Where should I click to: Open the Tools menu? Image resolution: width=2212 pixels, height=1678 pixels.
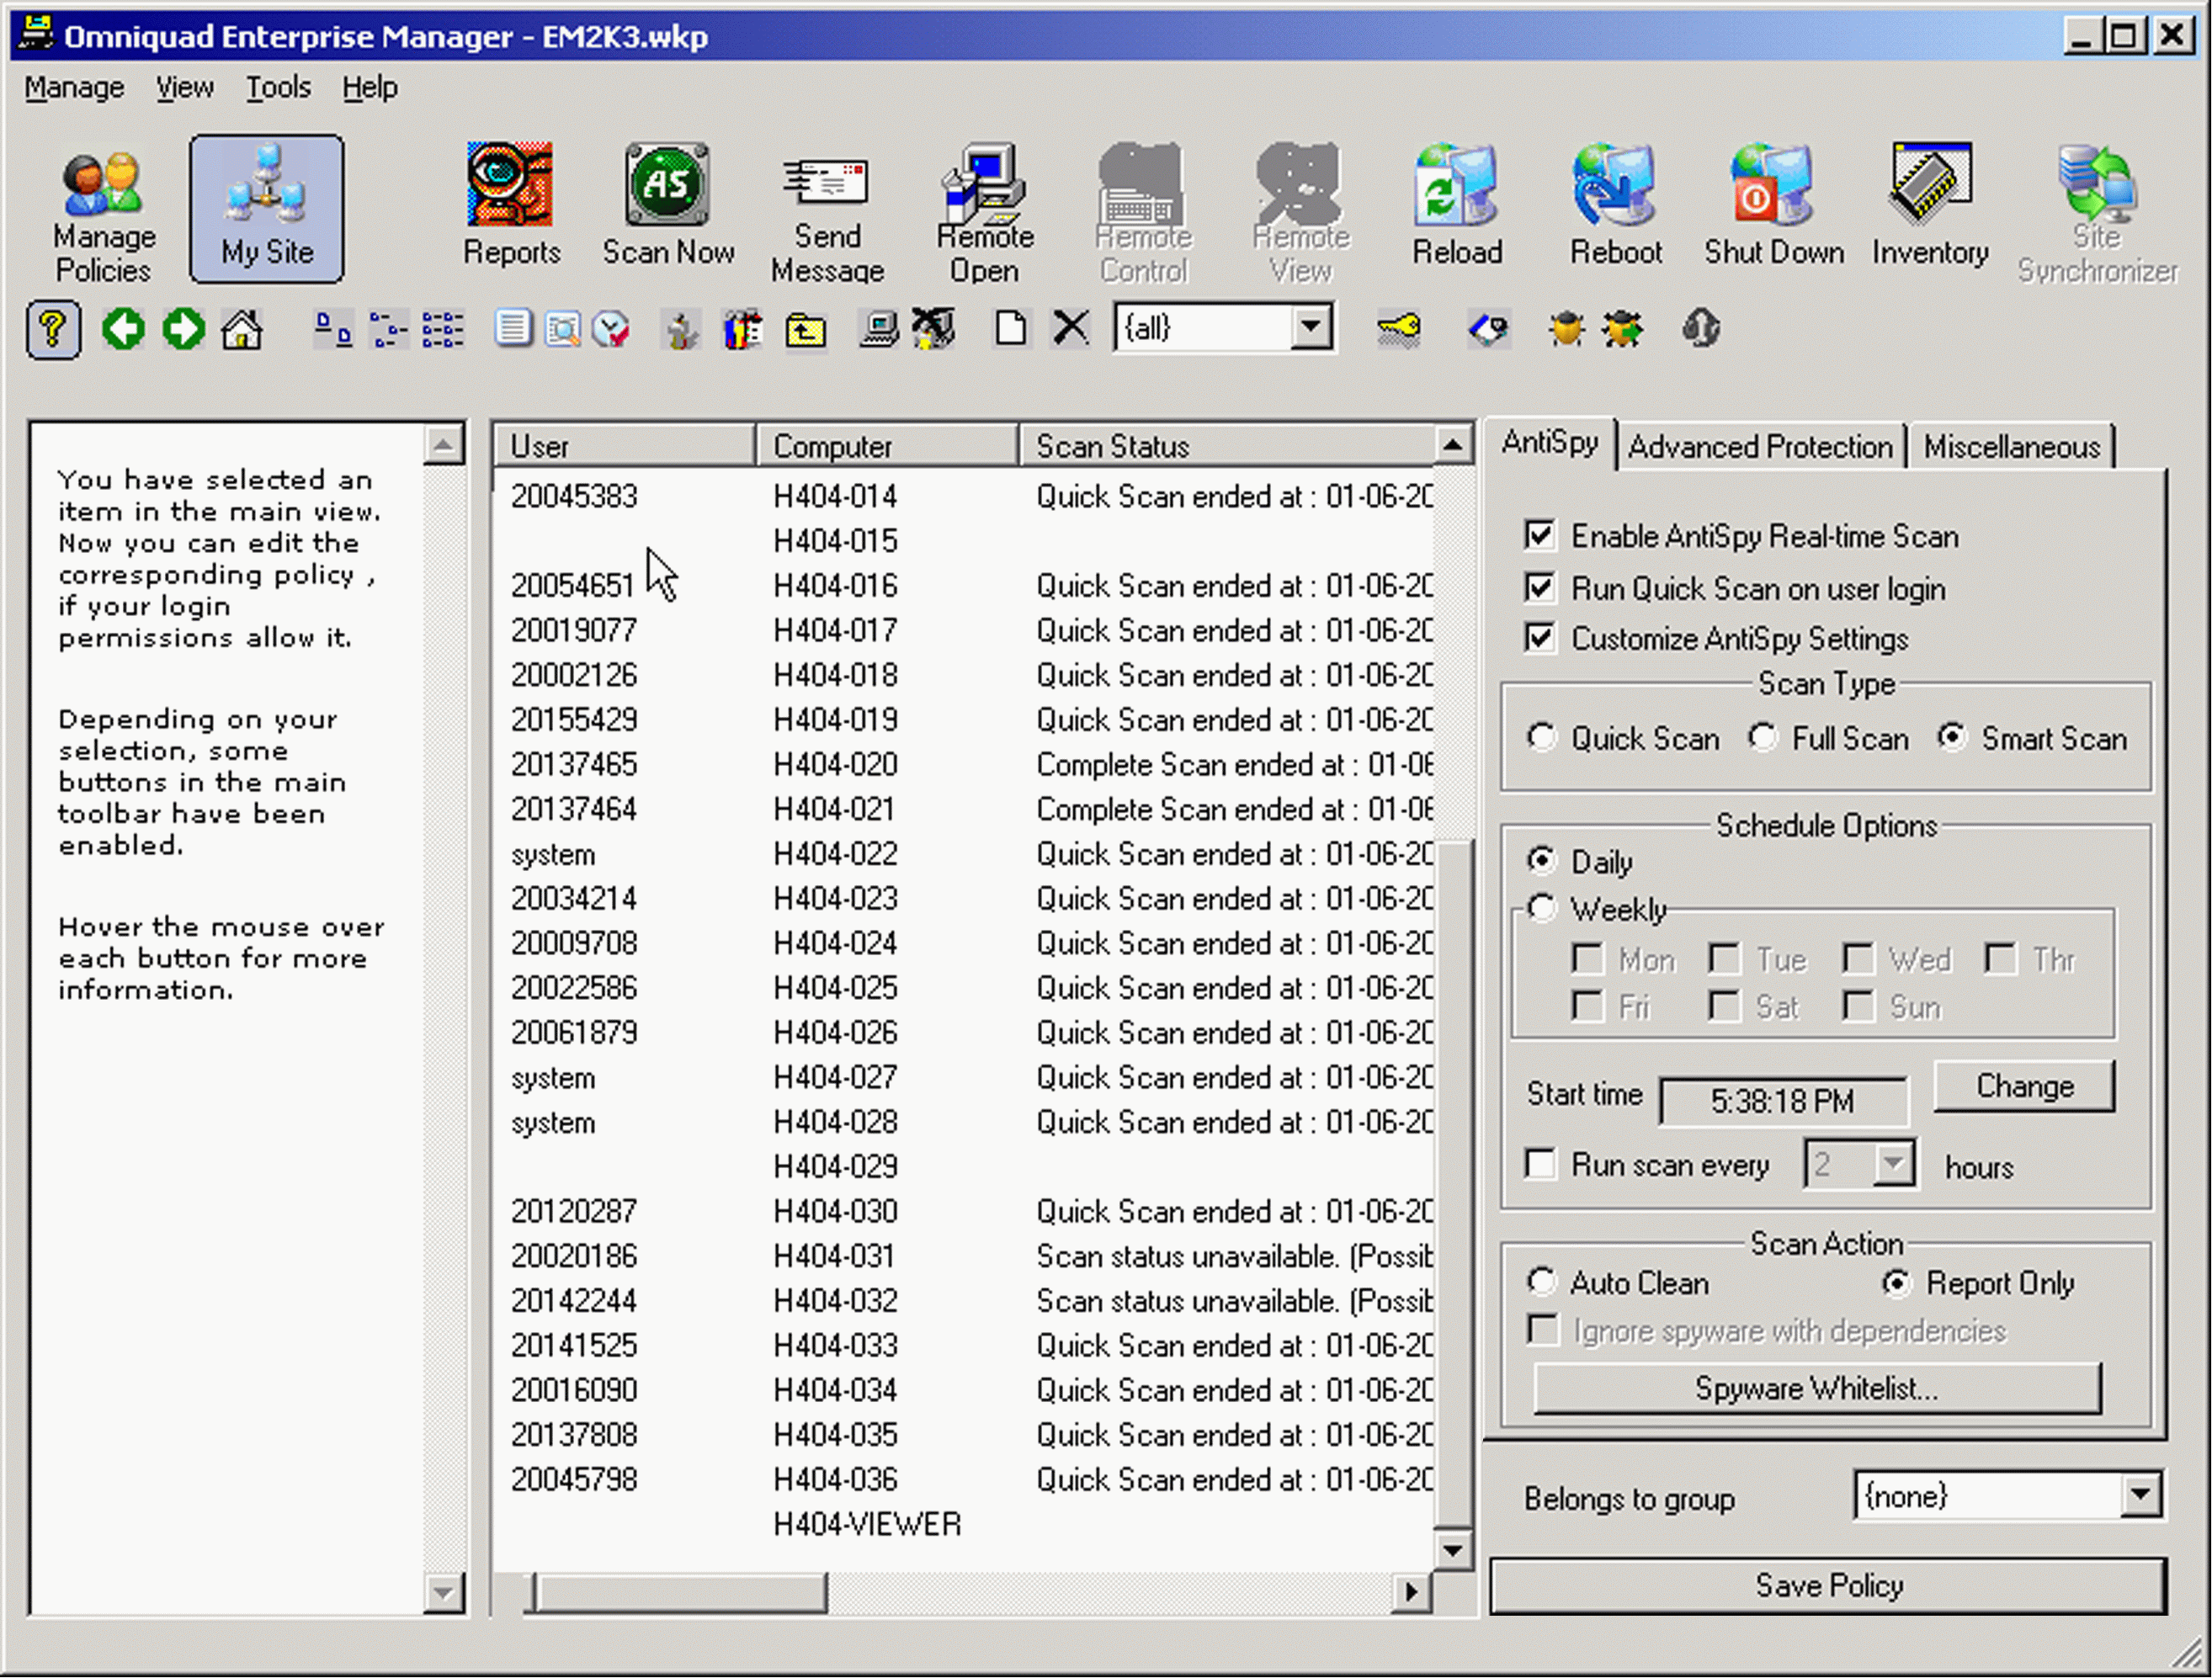point(278,88)
